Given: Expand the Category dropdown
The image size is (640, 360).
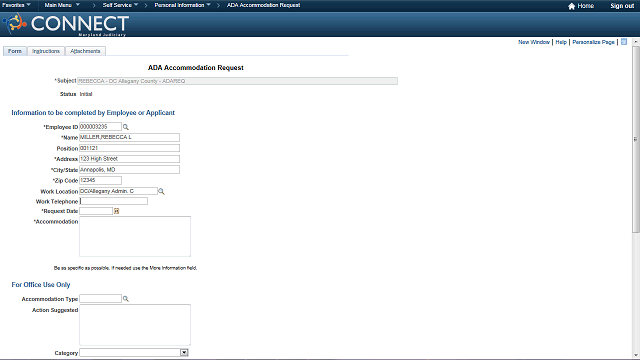Looking at the screenshot, I should point(184,353).
